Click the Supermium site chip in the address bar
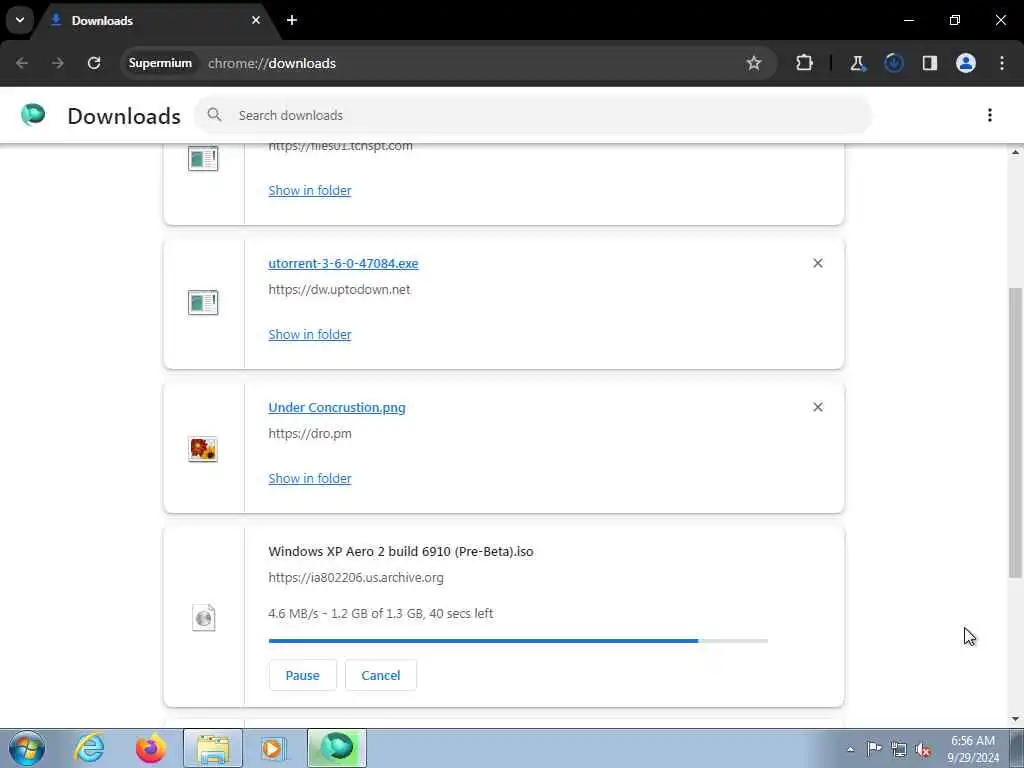Screen dimensions: 1024x768 tap(160, 63)
